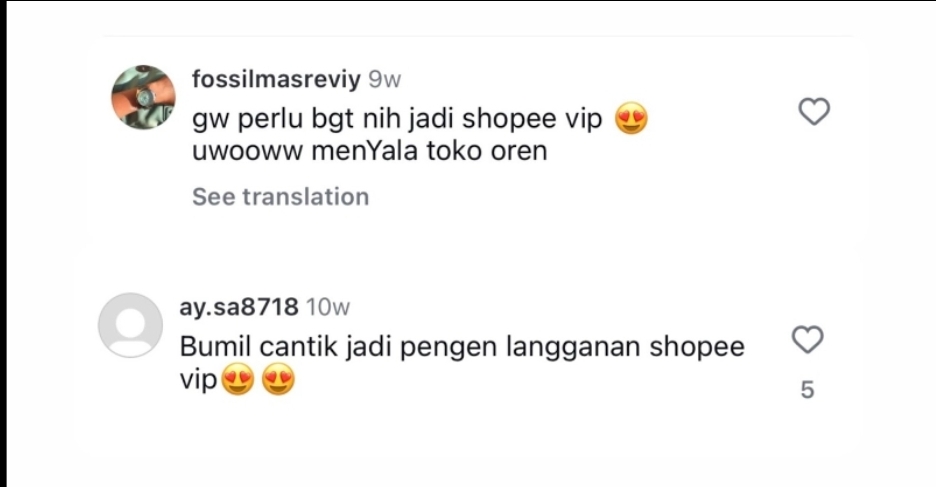Screen dimensions: 936x487
Task: Select the text 'gw perlu bgt nih jadi shopee vip'
Action: coord(397,119)
